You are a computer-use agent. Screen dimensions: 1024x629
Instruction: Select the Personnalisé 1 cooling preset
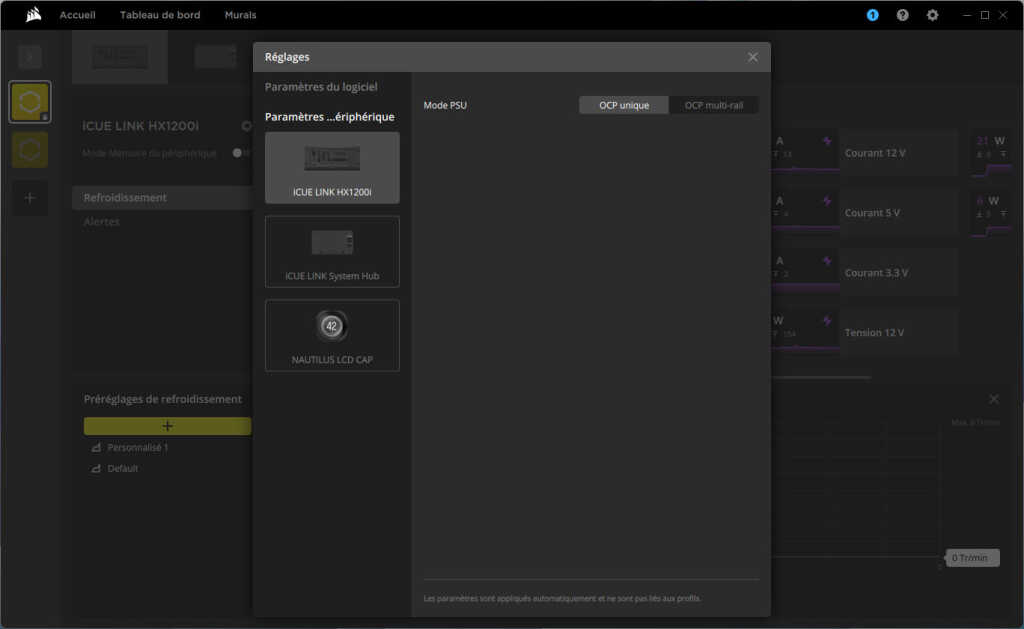point(138,447)
